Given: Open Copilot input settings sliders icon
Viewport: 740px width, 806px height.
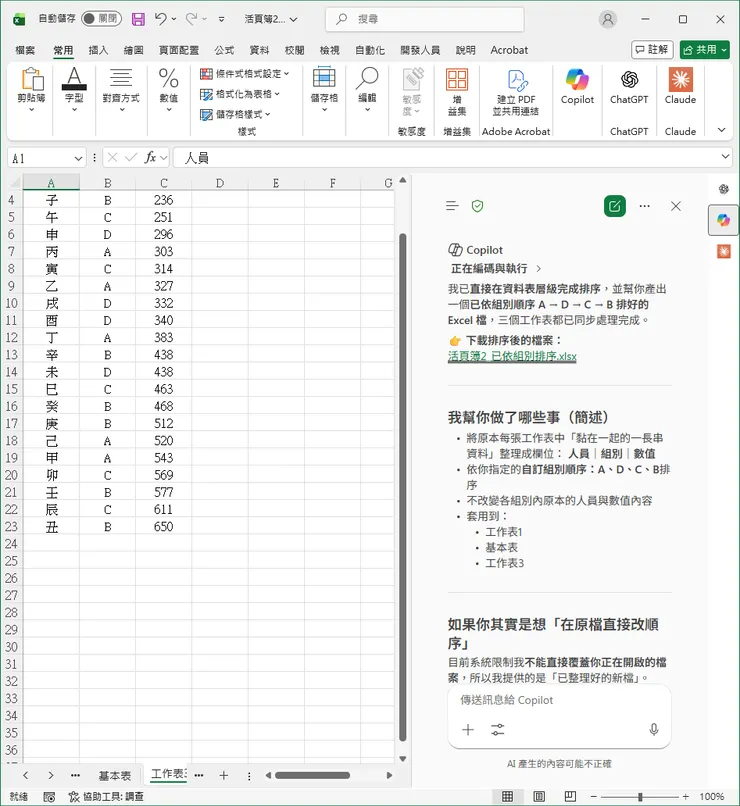Looking at the screenshot, I should (497, 729).
